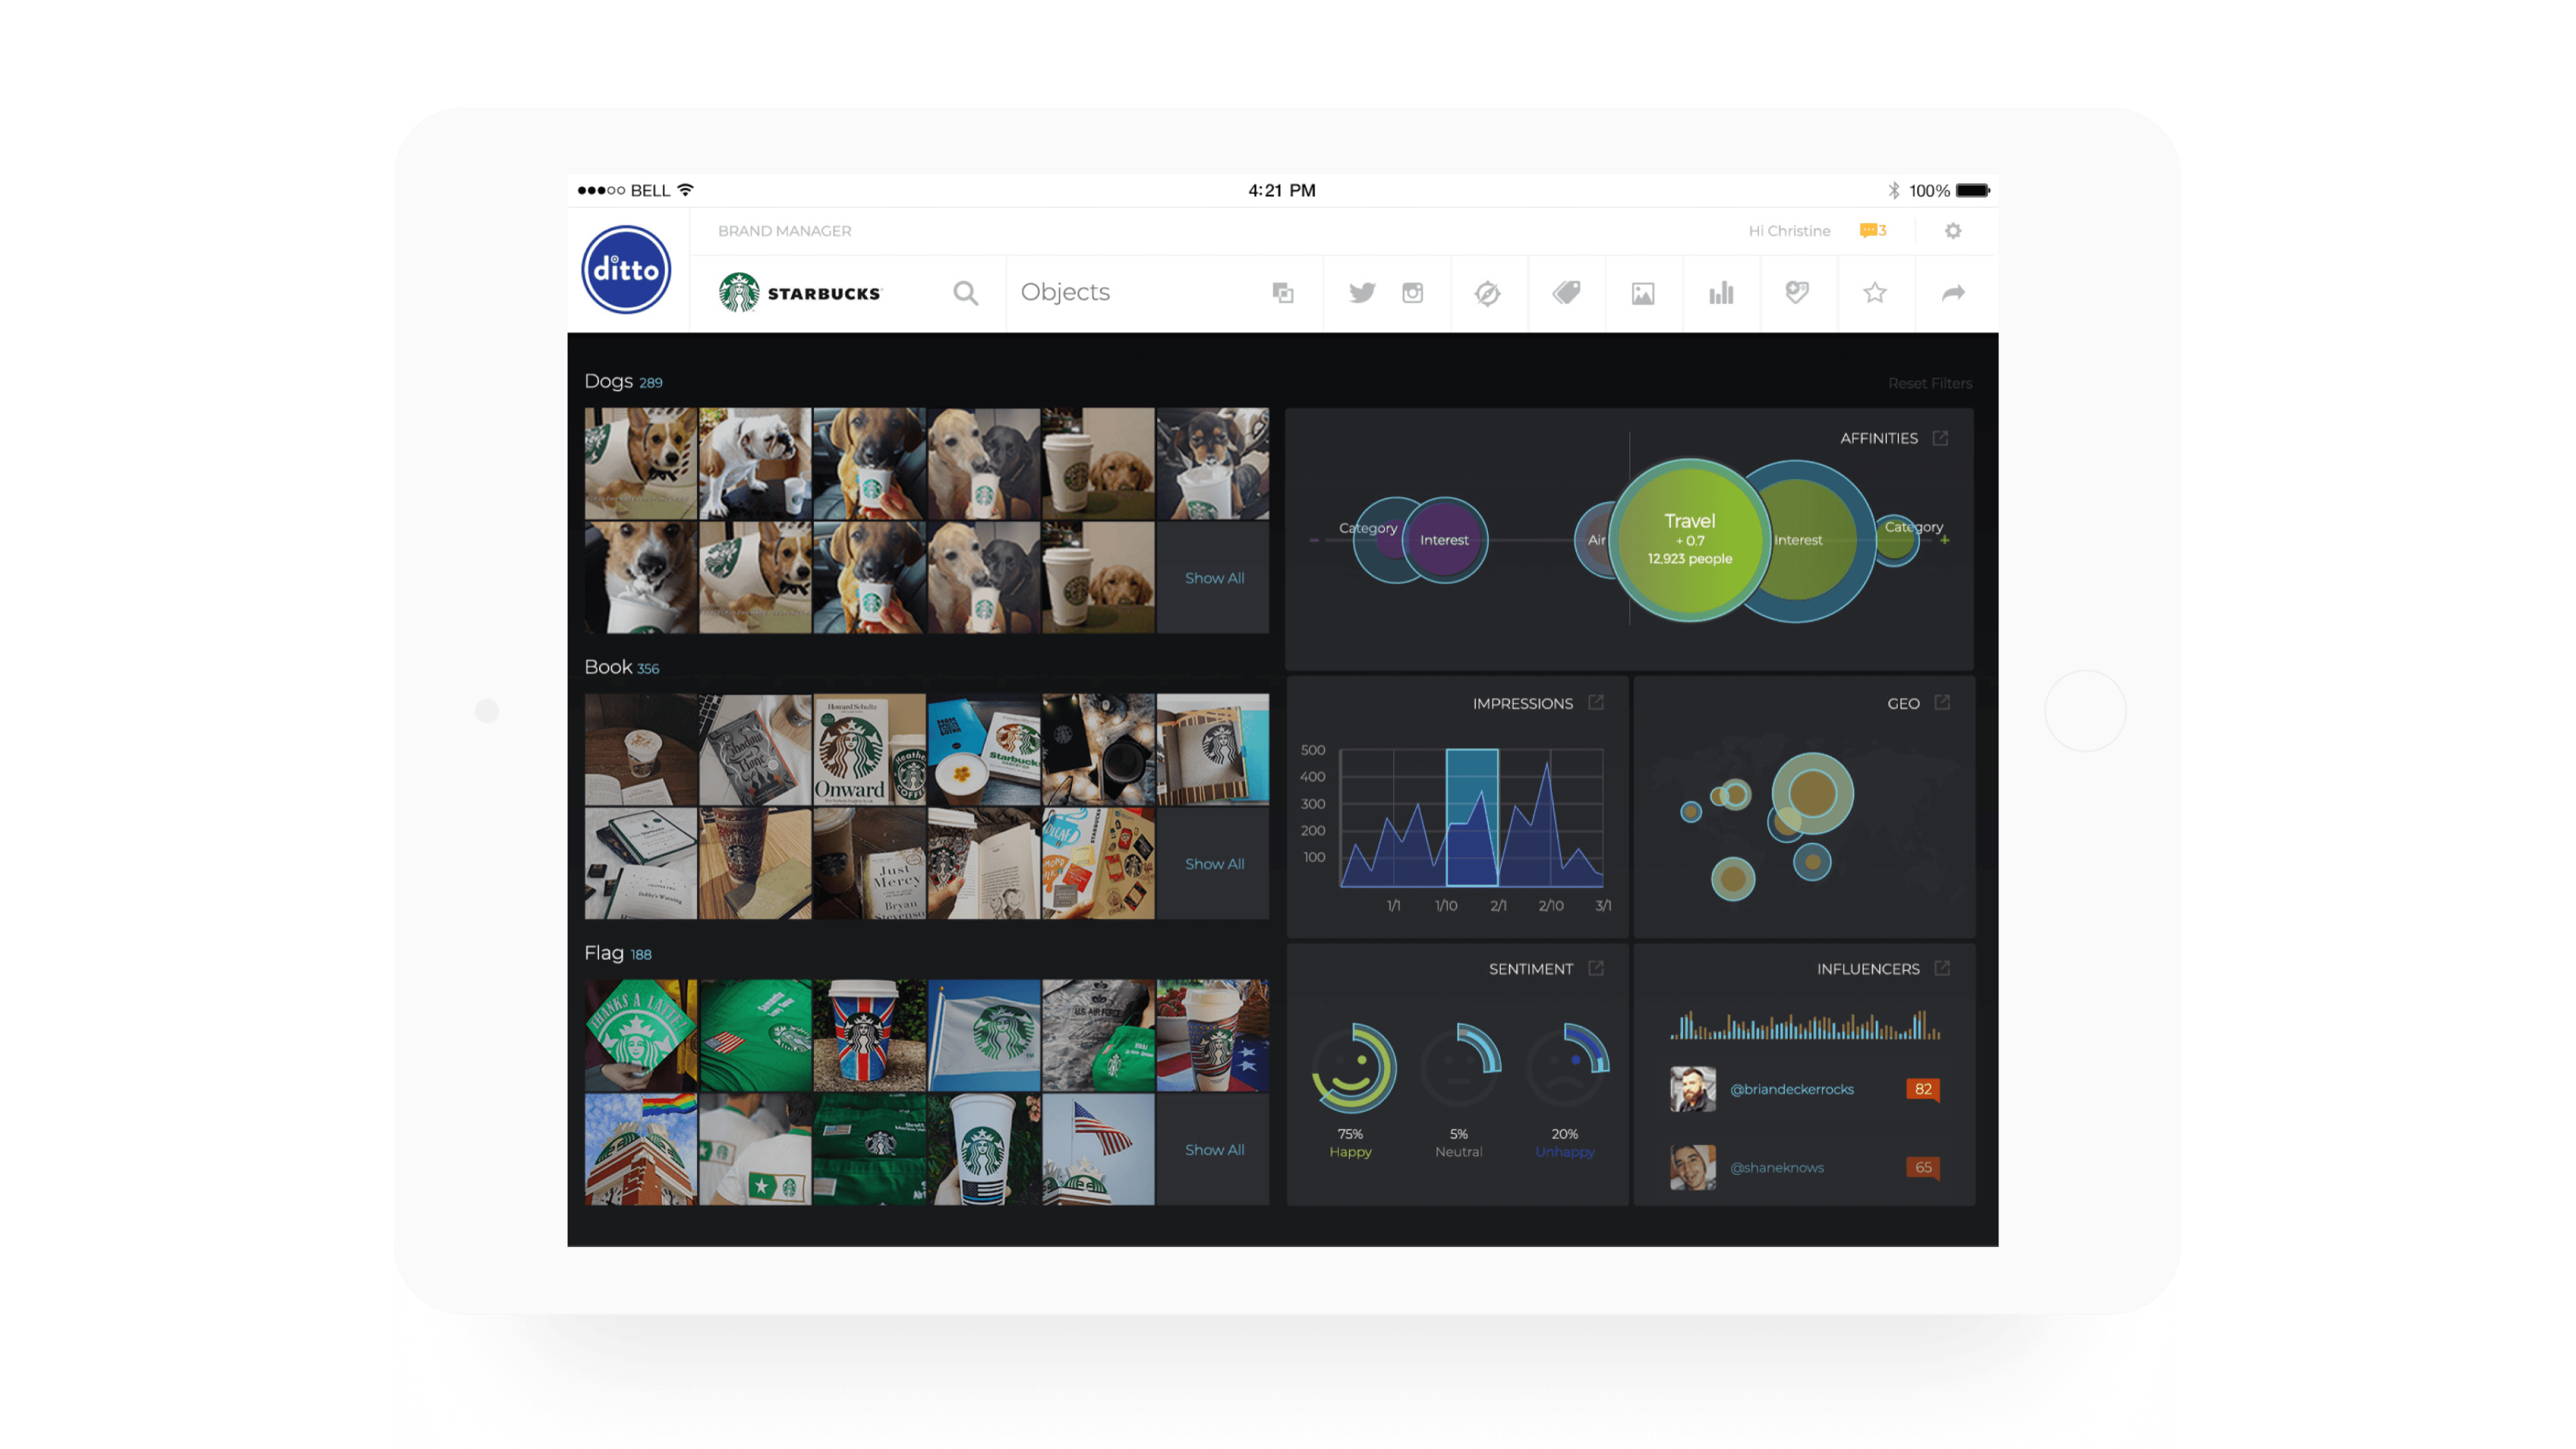Click the share/forward icon

[x=1953, y=292]
